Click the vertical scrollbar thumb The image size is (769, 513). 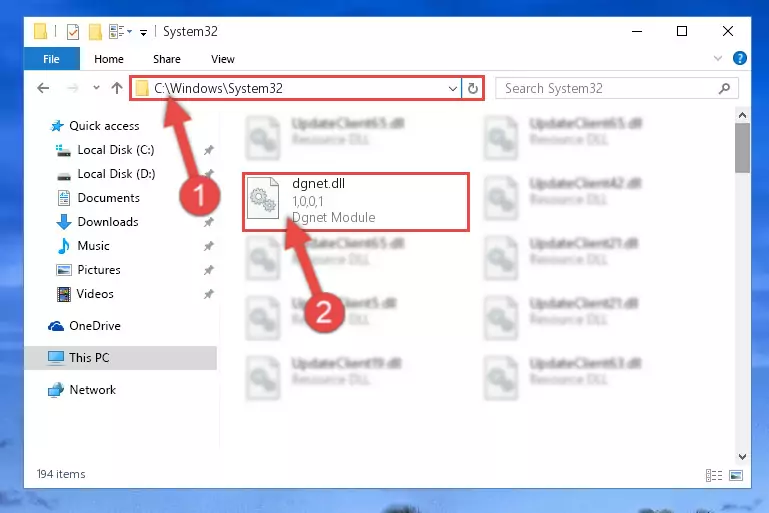742,148
